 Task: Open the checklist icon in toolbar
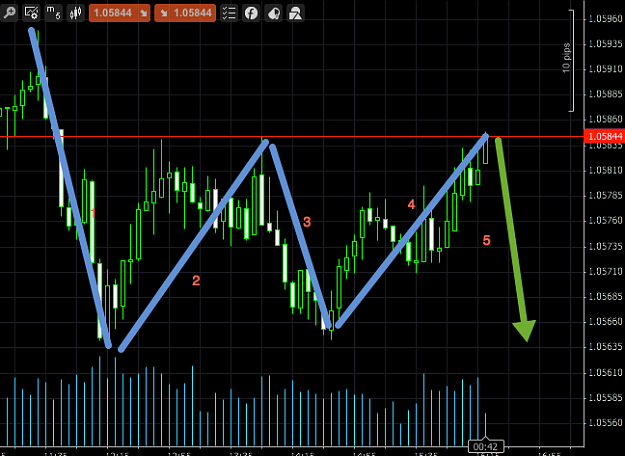coord(229,13)
